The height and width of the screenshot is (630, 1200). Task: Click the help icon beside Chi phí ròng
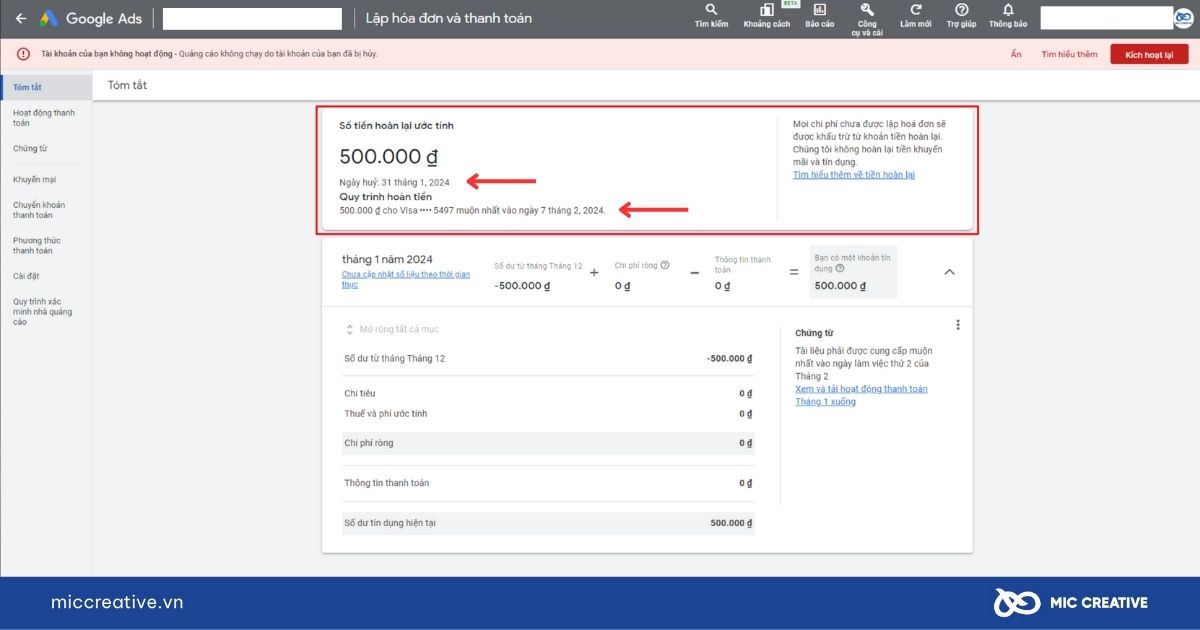(665, 266)
